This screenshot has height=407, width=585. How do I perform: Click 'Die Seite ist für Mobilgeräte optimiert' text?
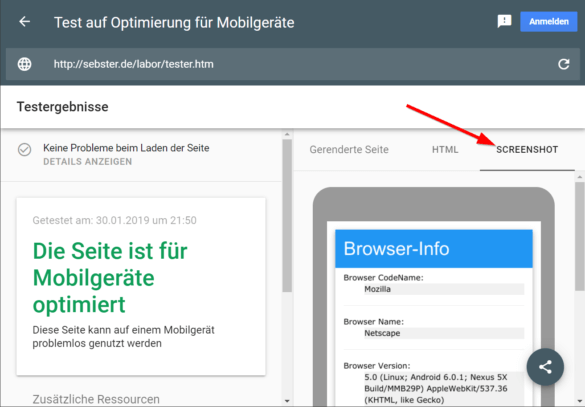pos(110,278)
